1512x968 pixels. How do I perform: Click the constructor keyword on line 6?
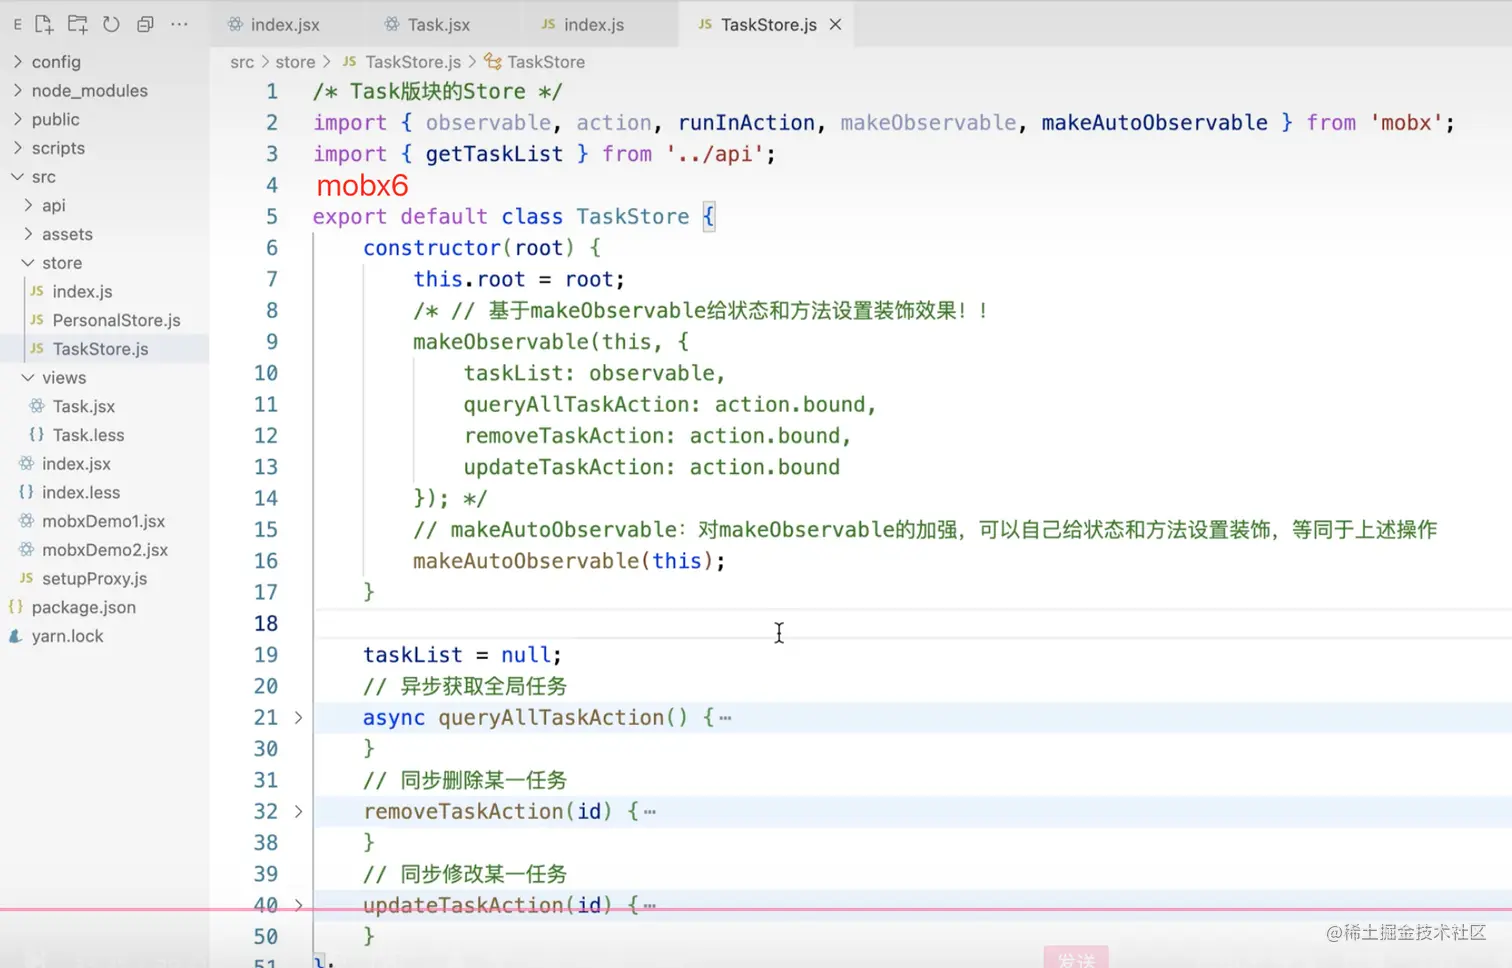click(x=432, y=248)
